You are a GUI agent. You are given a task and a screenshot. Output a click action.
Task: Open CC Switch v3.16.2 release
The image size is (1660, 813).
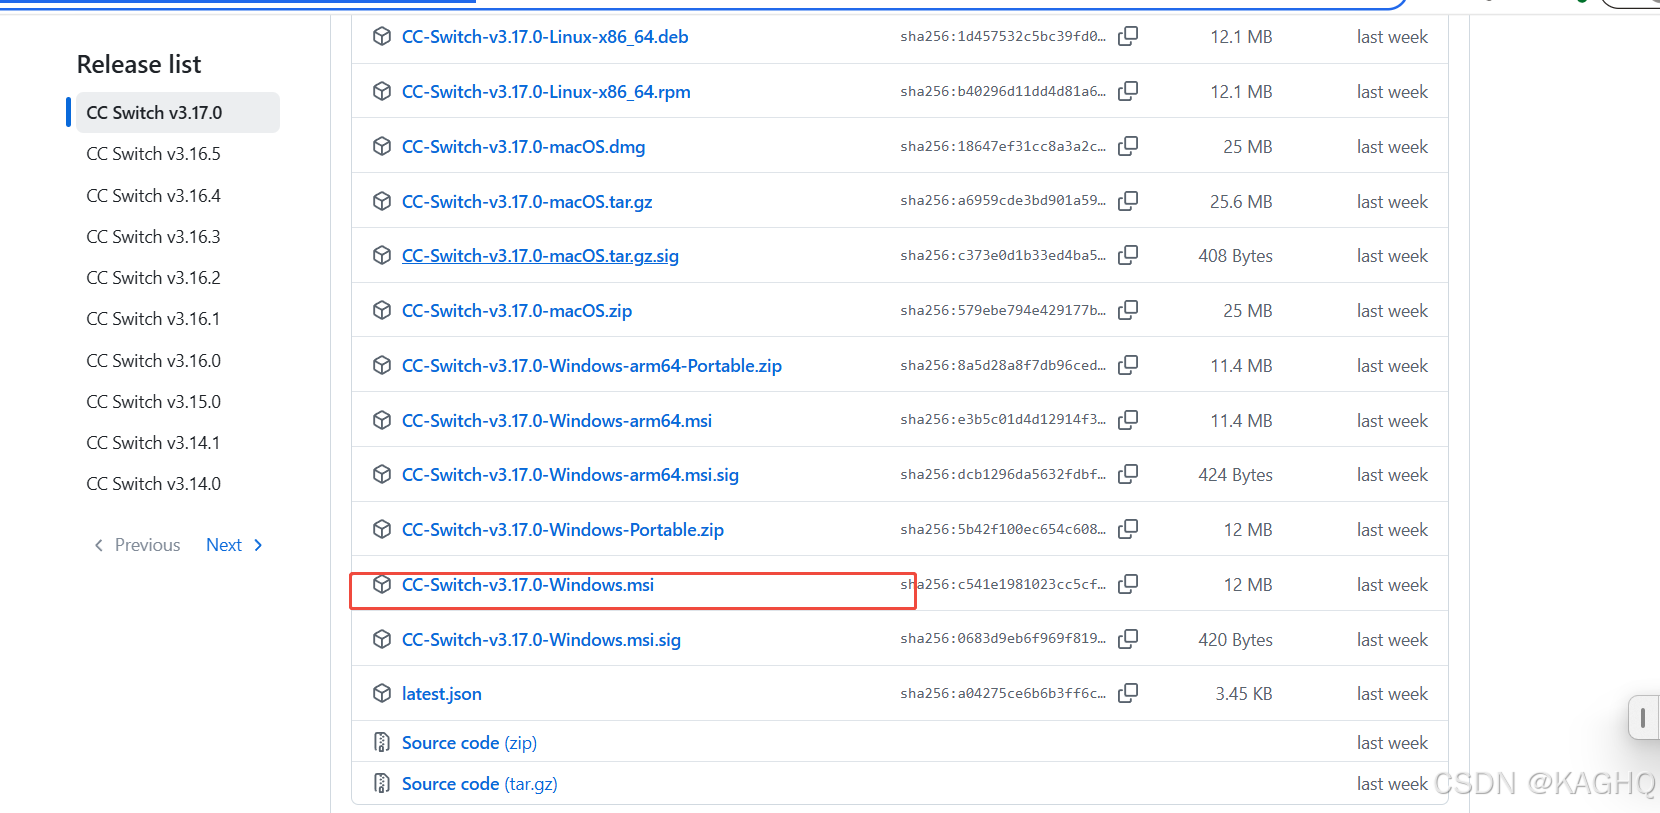pos(153,278)
